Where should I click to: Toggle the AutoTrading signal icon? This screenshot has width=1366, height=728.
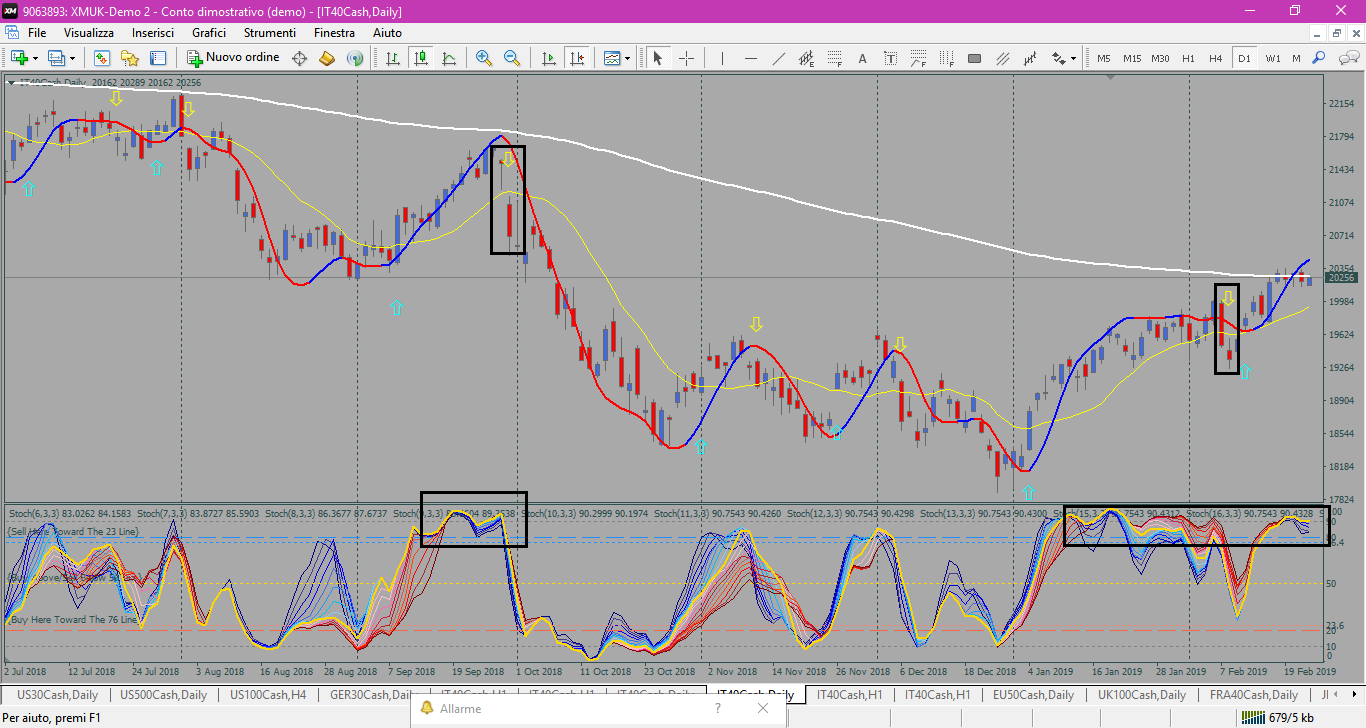(355, 58)
